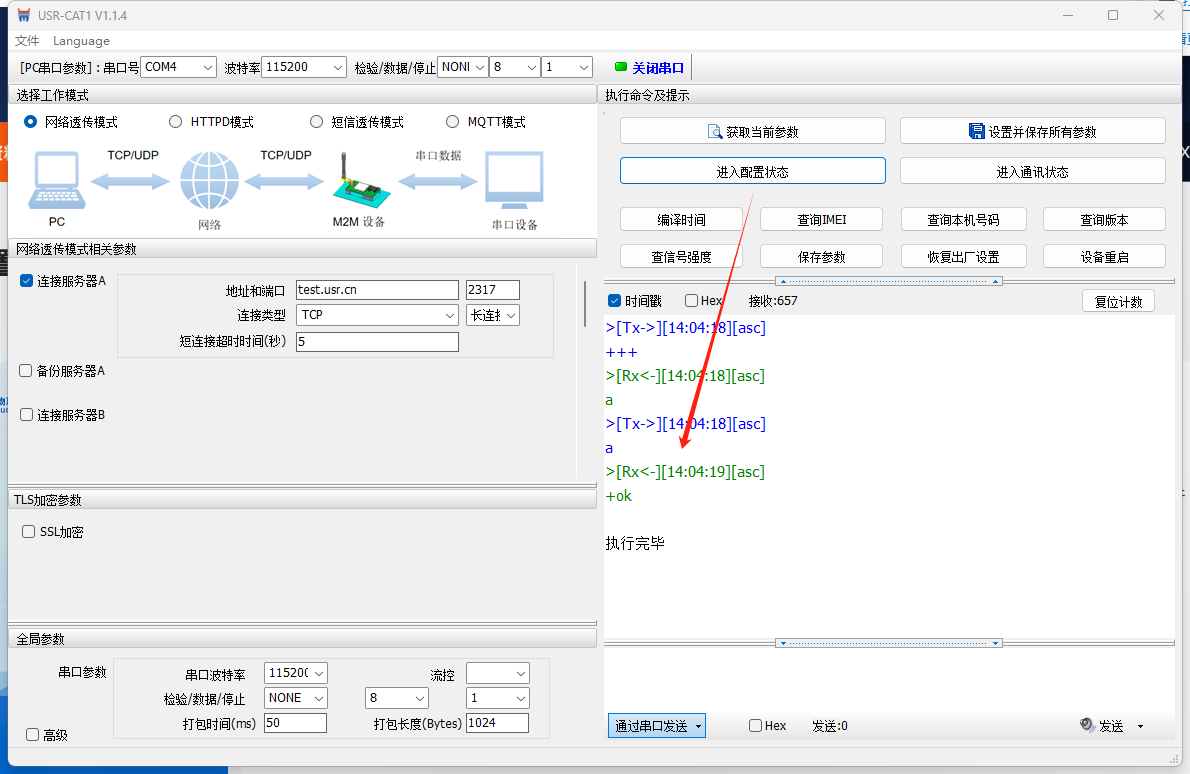Enable the SSL加密 checkbox
This screenshot has height=774, width=1190.
(28, 532)
